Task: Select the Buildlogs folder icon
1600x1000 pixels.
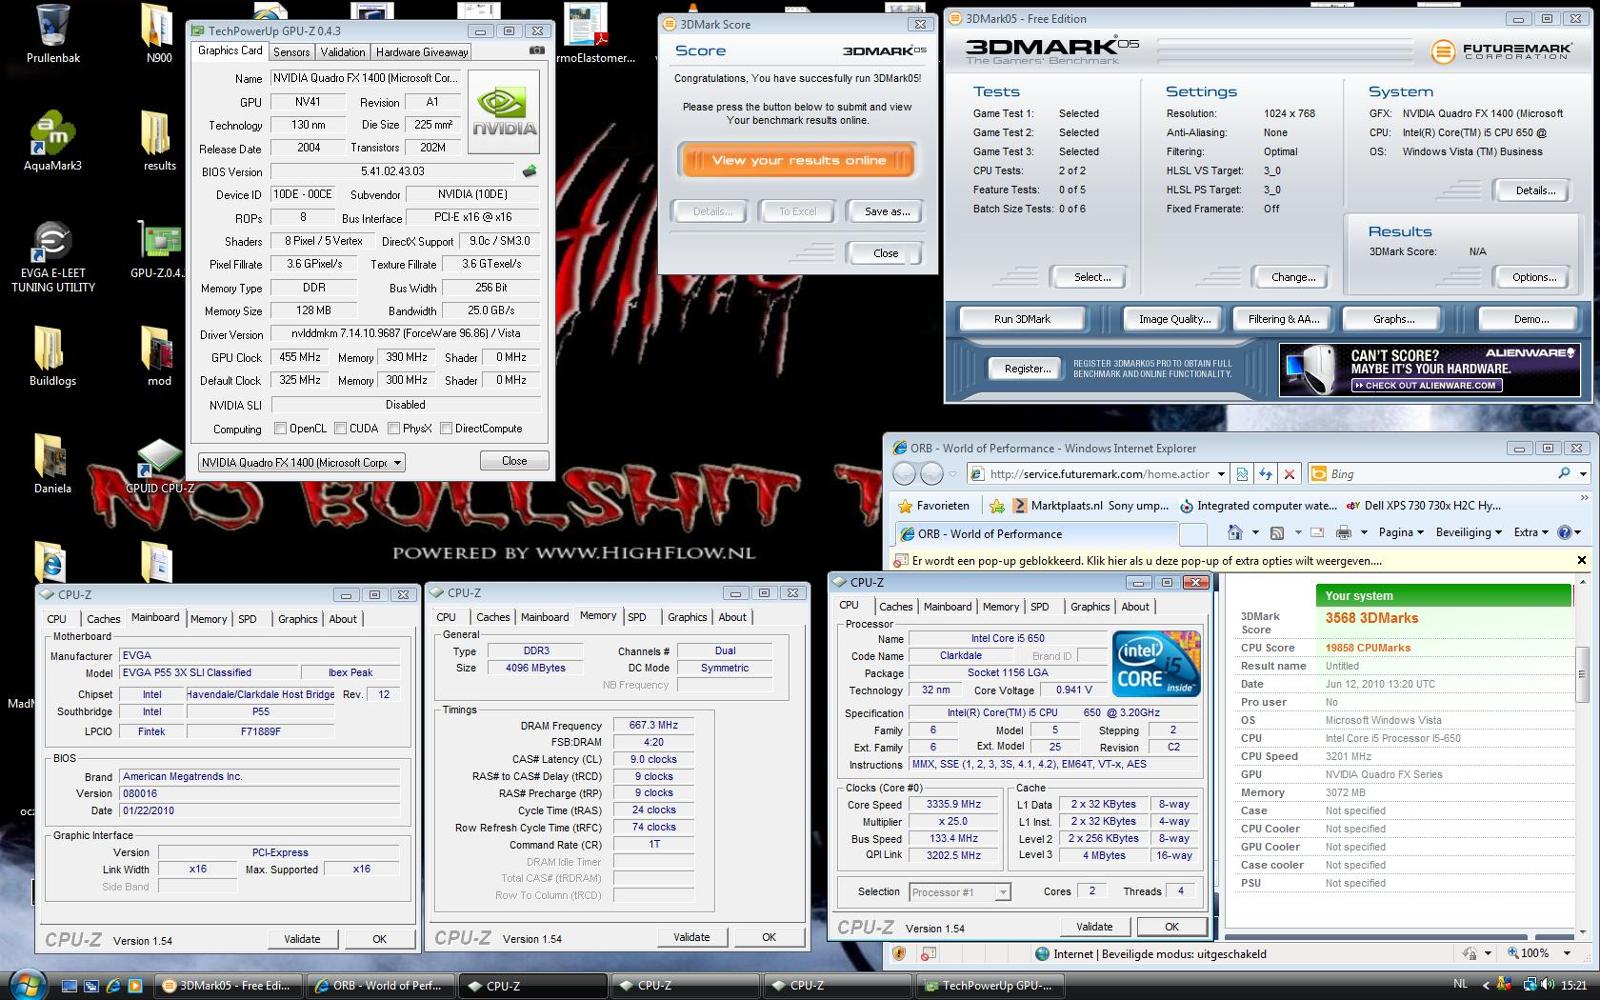Action: pos(53,357)
